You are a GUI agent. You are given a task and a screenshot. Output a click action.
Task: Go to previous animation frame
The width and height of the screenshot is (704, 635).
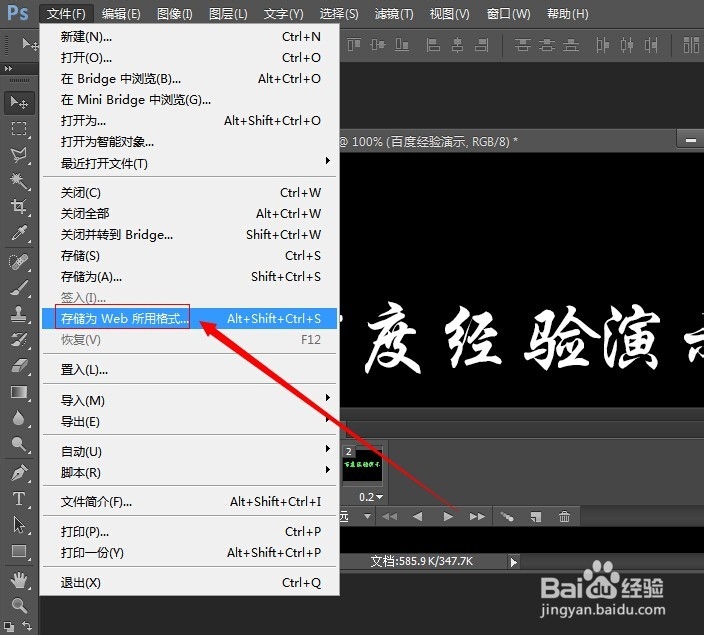coord(418,517)
